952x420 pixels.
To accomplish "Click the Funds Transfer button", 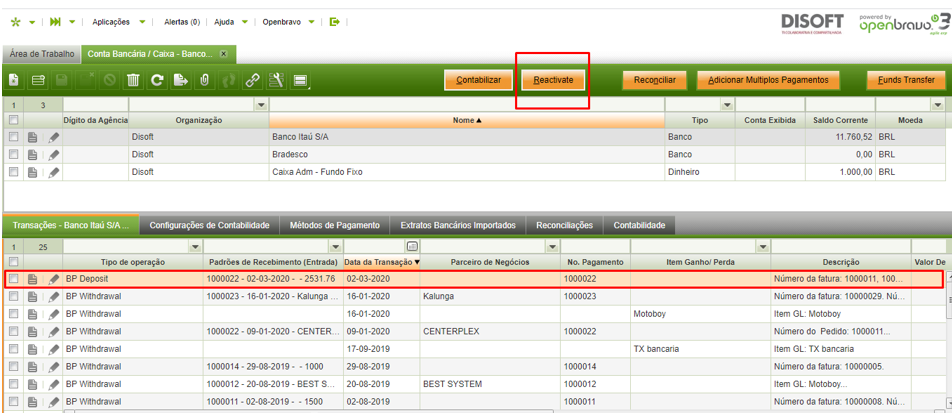I will 906,79.
